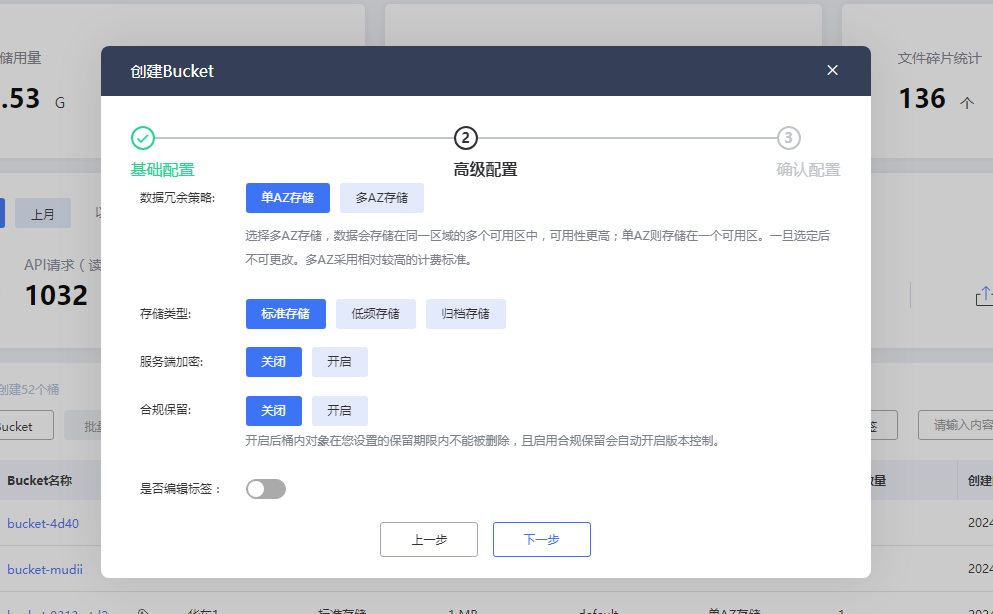Click the green checkmark step for 基础配置
993x614 pixels.
coord(142,138)
